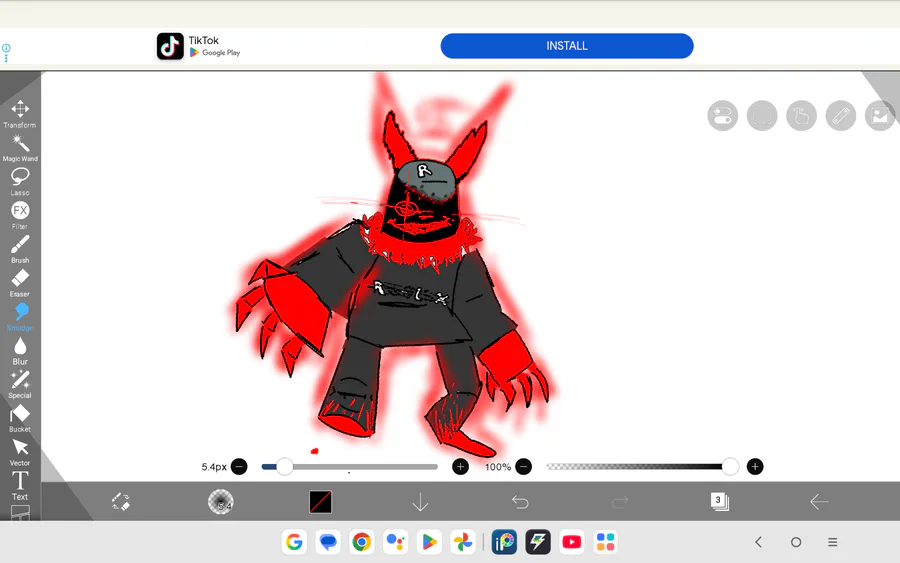The width and height of the screenshot is (900, 563).
Task: Select the Bucket fill tool
Action: [x=20, y=418]
